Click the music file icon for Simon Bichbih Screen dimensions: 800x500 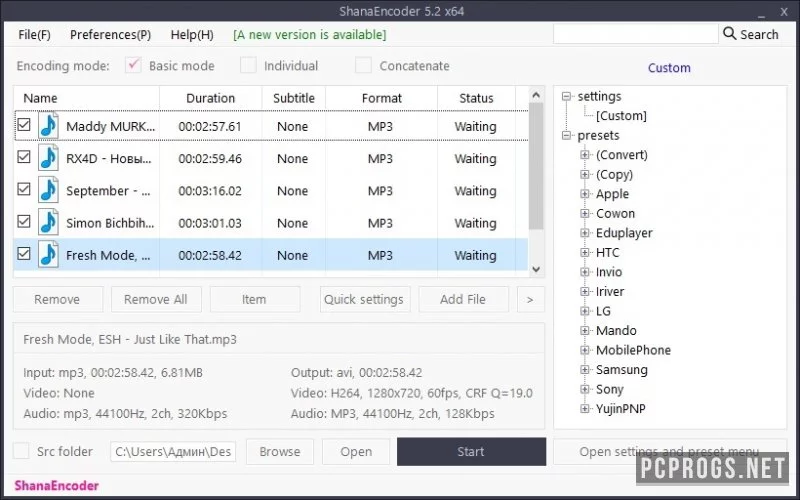click(x=48, y=222)
